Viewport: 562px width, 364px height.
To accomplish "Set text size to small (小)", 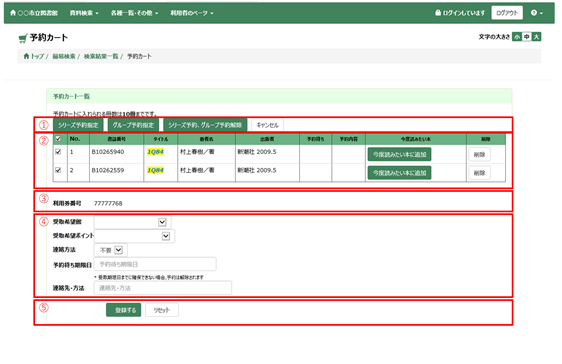I will click(x=517, y=37).
